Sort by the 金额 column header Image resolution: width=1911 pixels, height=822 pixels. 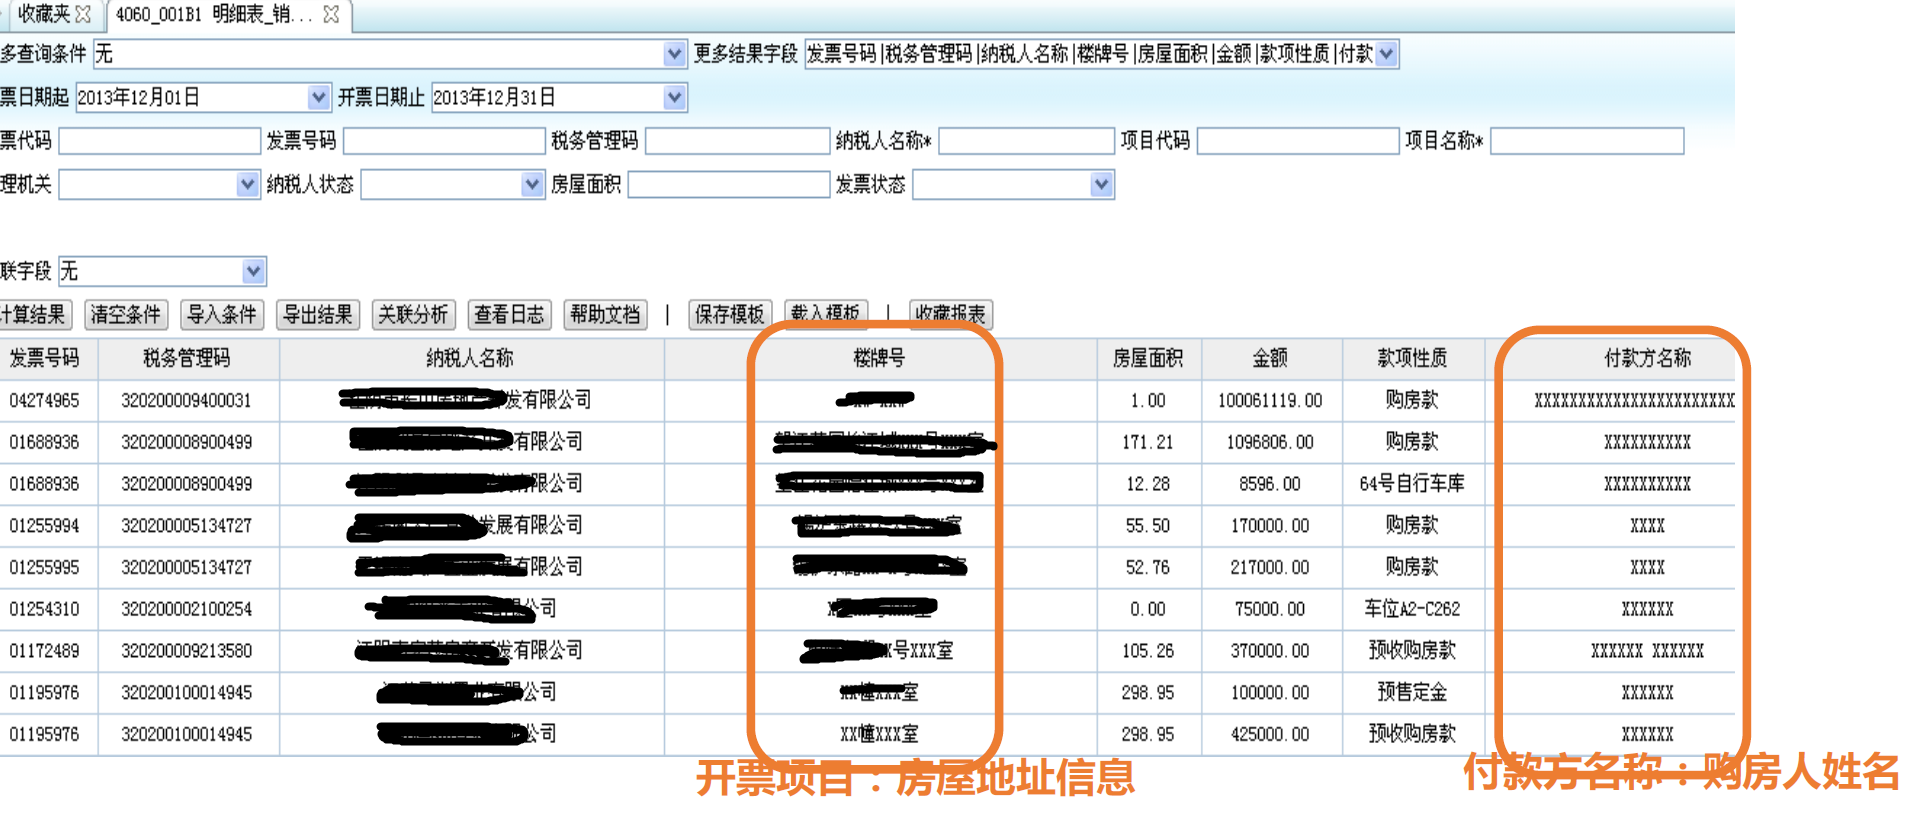pyautogui.click(x=1270, y=358)
